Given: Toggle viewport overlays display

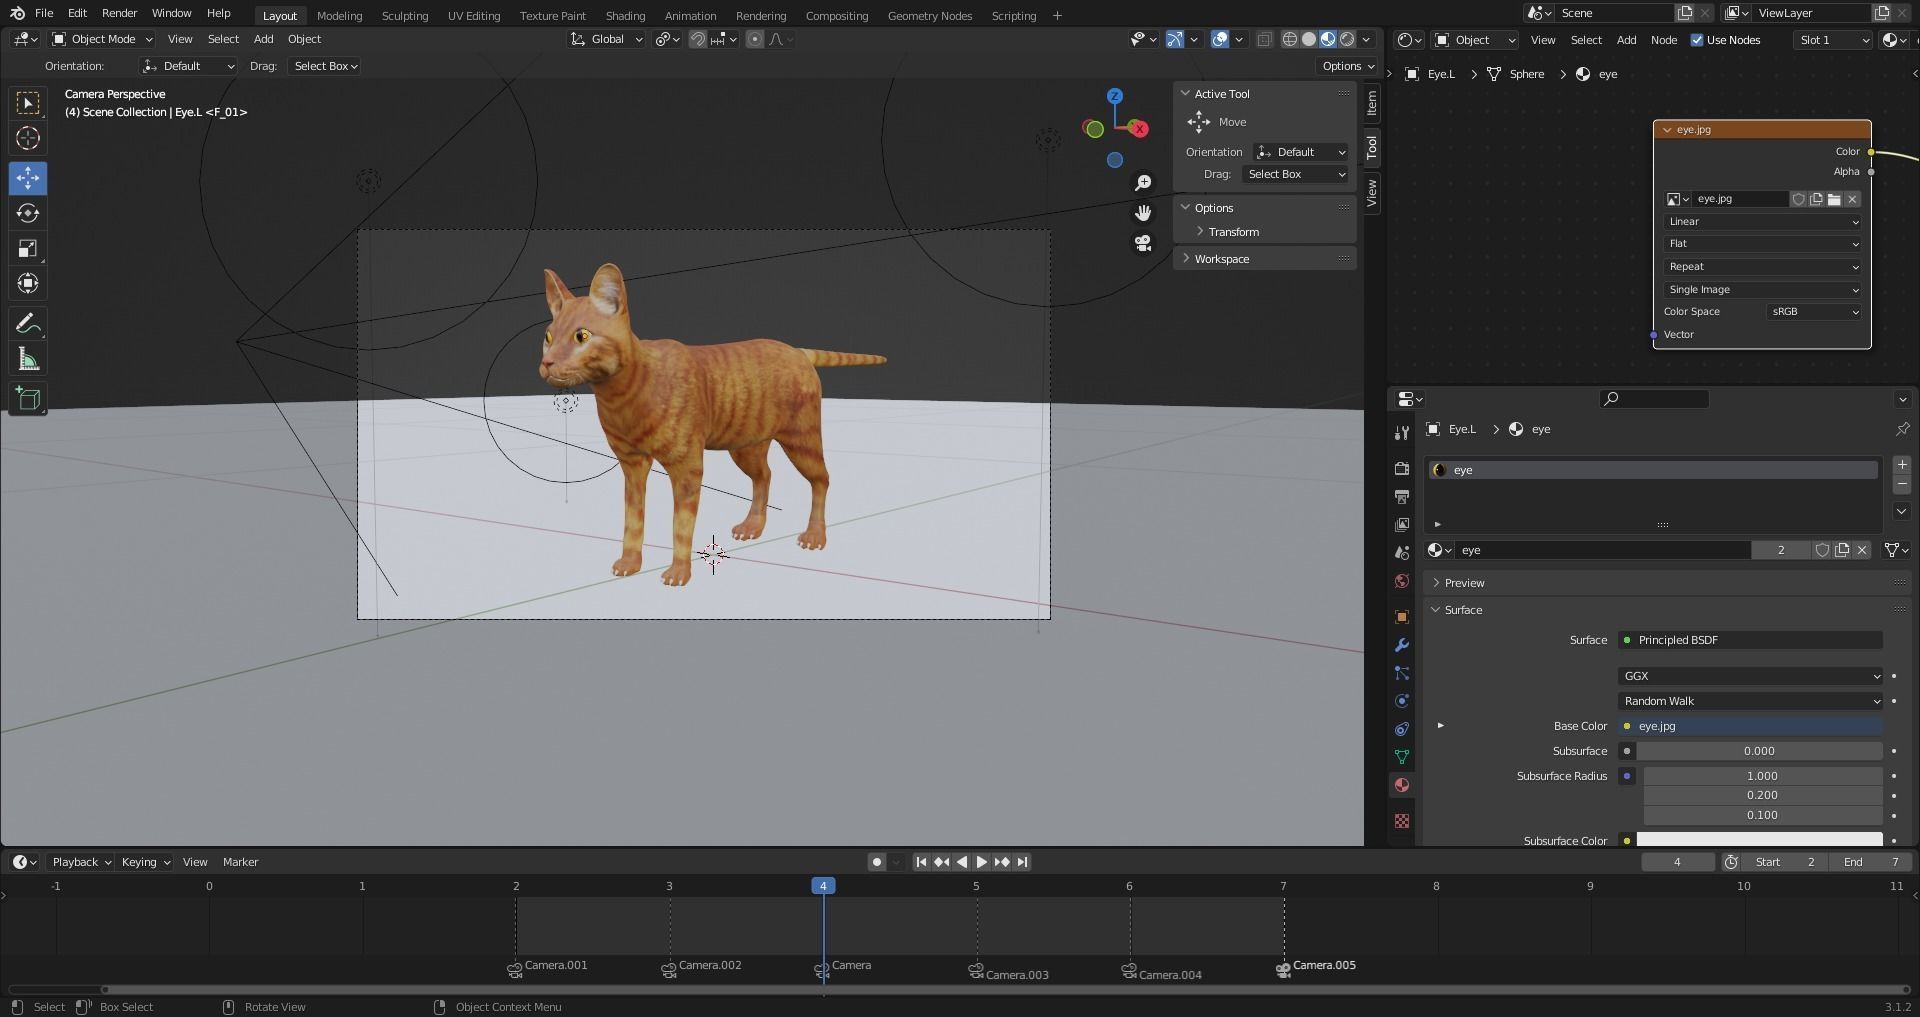Looking at the screenshot, I should (1220, 39).
